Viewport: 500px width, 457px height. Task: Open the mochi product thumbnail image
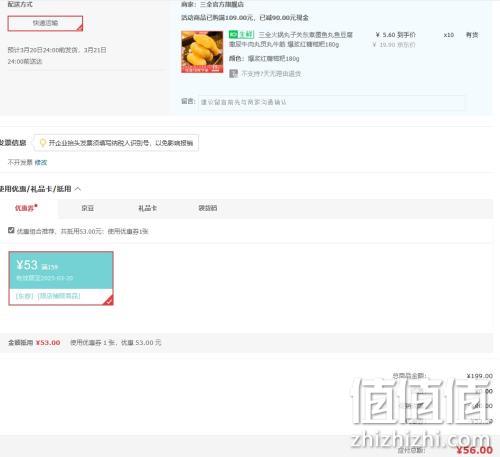(202, 52)
